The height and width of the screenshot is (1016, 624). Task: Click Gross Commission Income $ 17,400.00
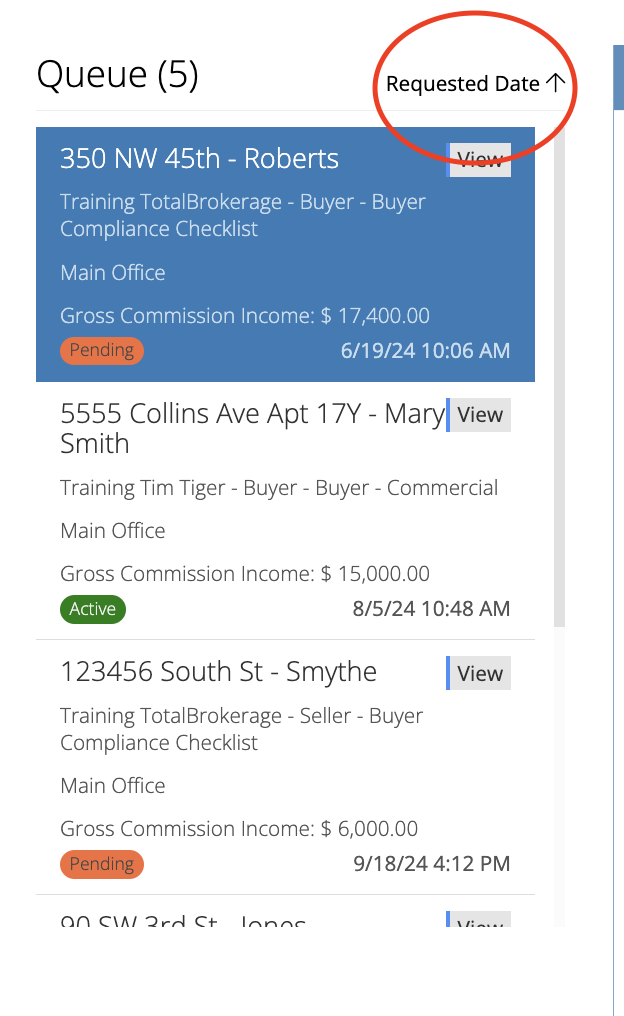pos(245,316)
